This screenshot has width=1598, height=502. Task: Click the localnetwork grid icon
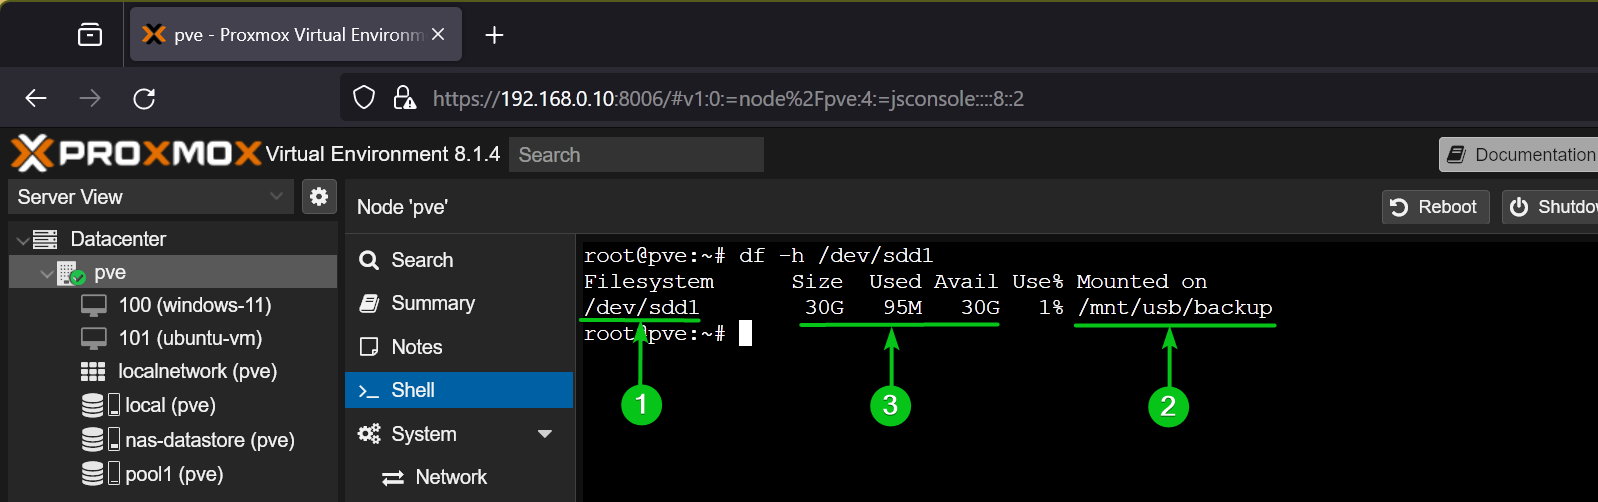tap(93, 372)
